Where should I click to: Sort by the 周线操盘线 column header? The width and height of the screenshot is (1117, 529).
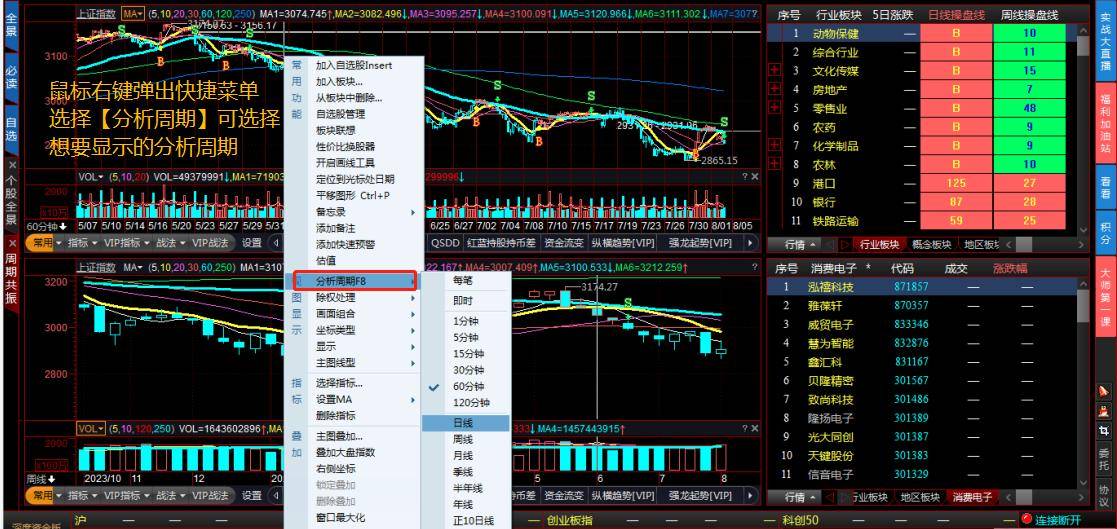click(1029, 15)
